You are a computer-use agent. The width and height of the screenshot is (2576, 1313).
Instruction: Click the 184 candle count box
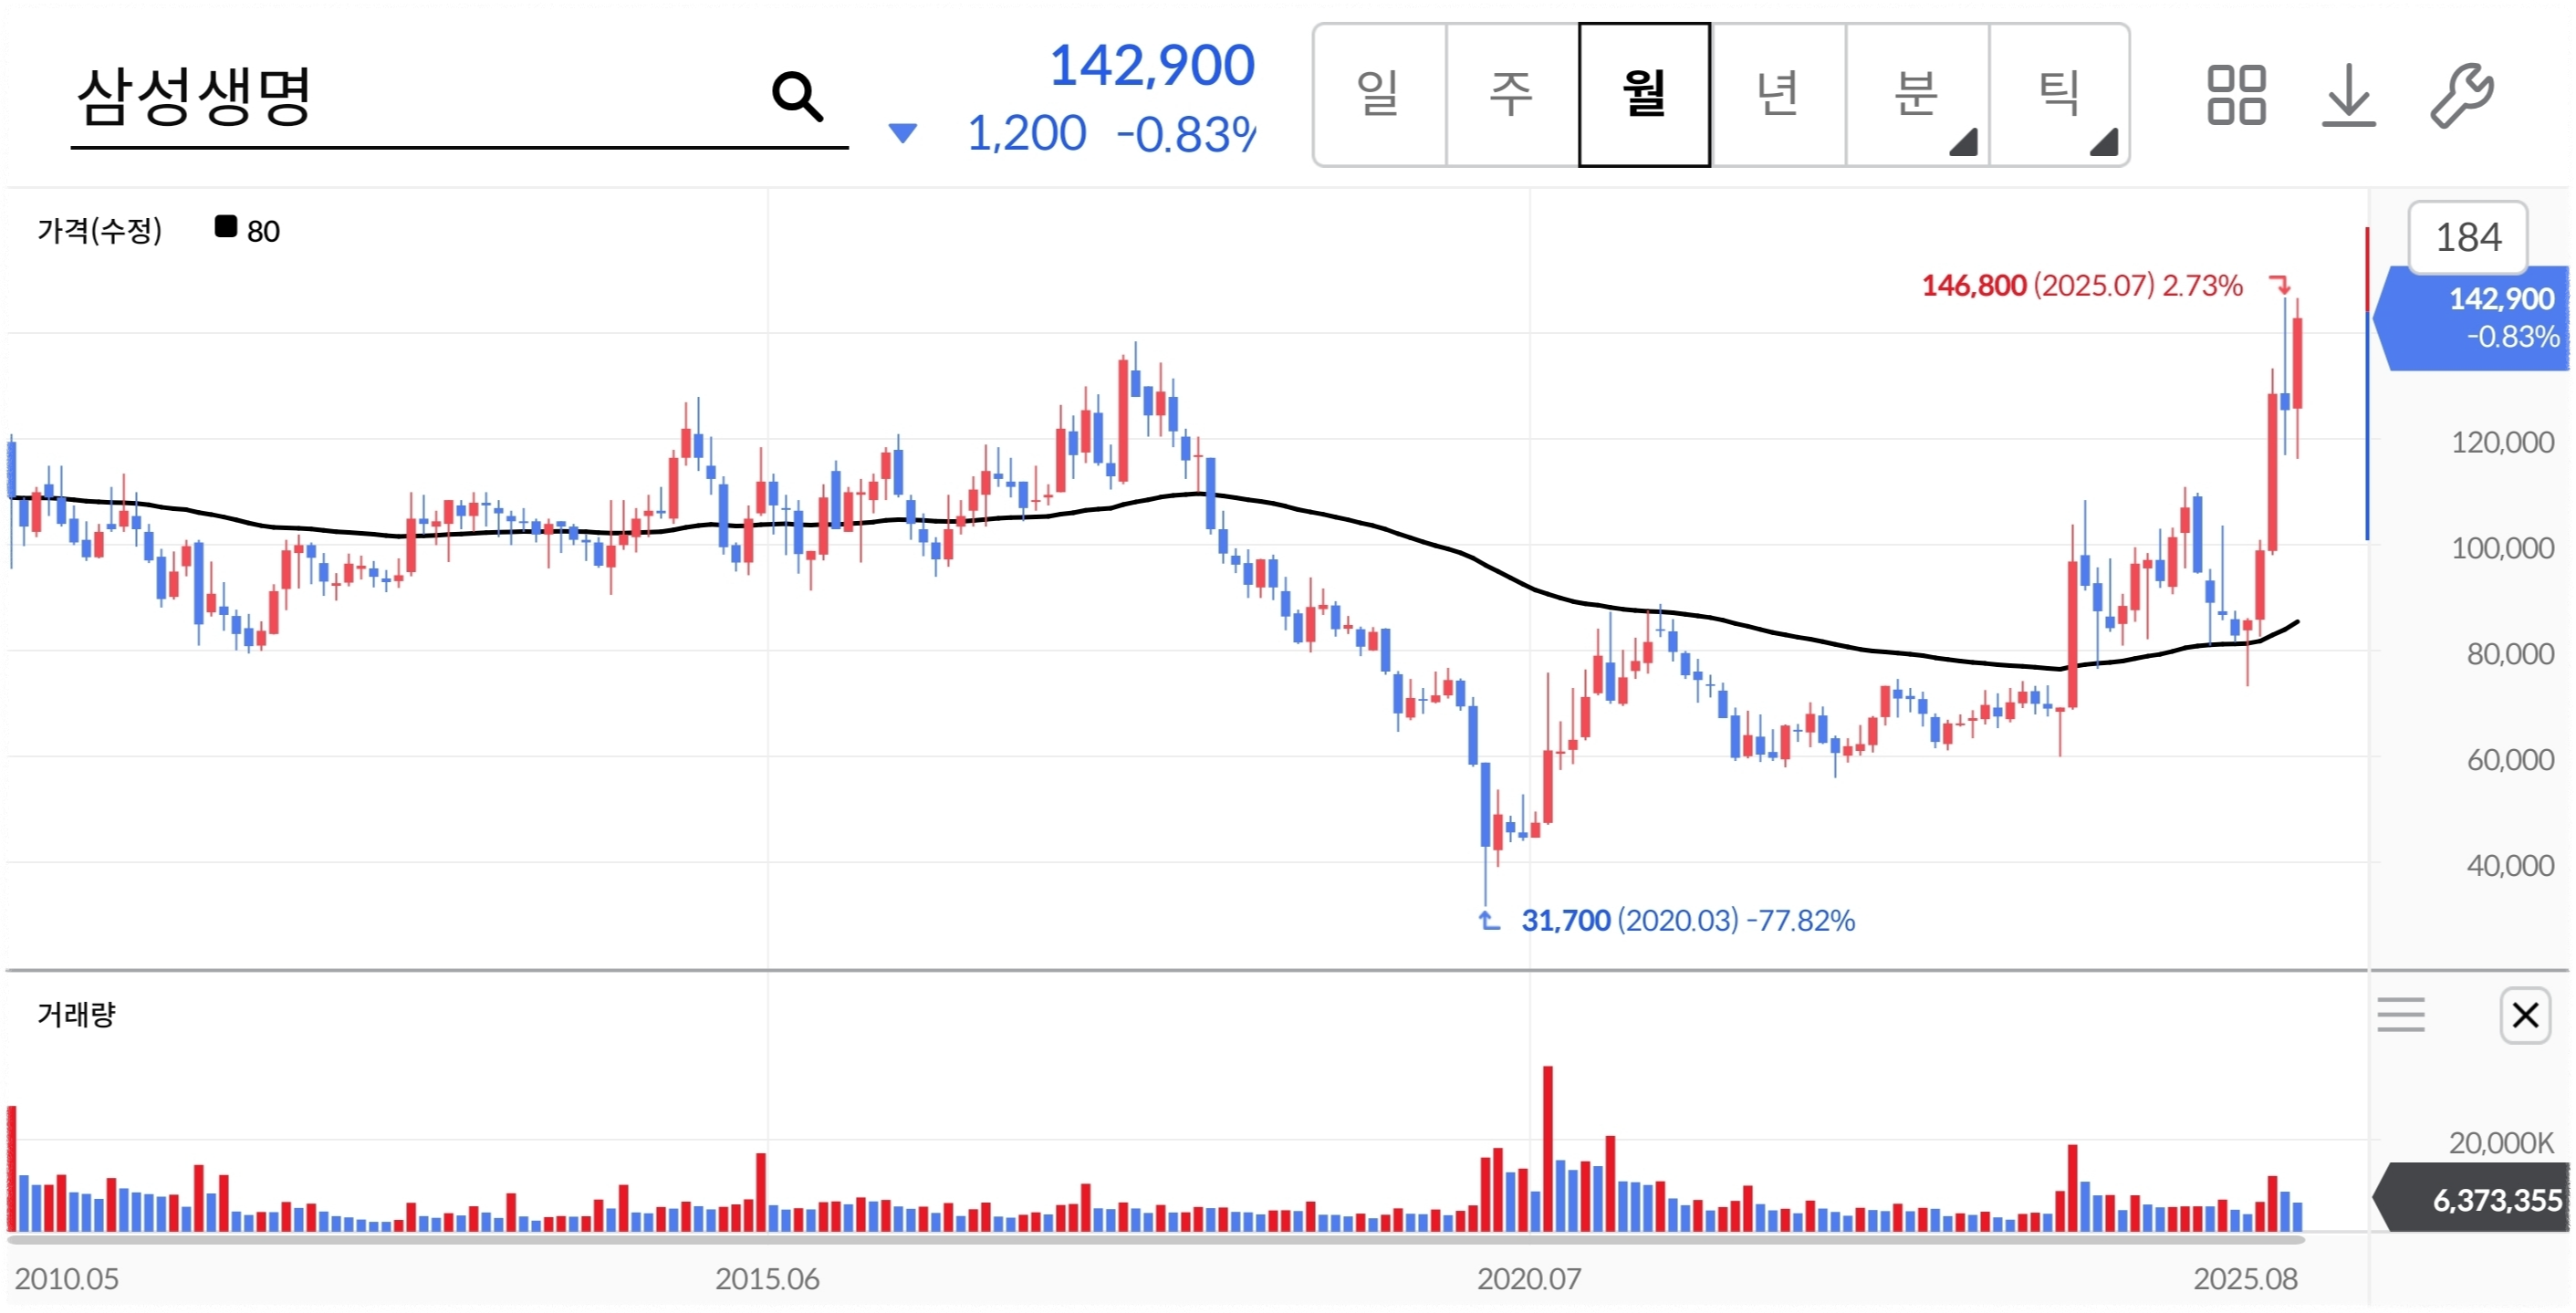click(2467, 238)
